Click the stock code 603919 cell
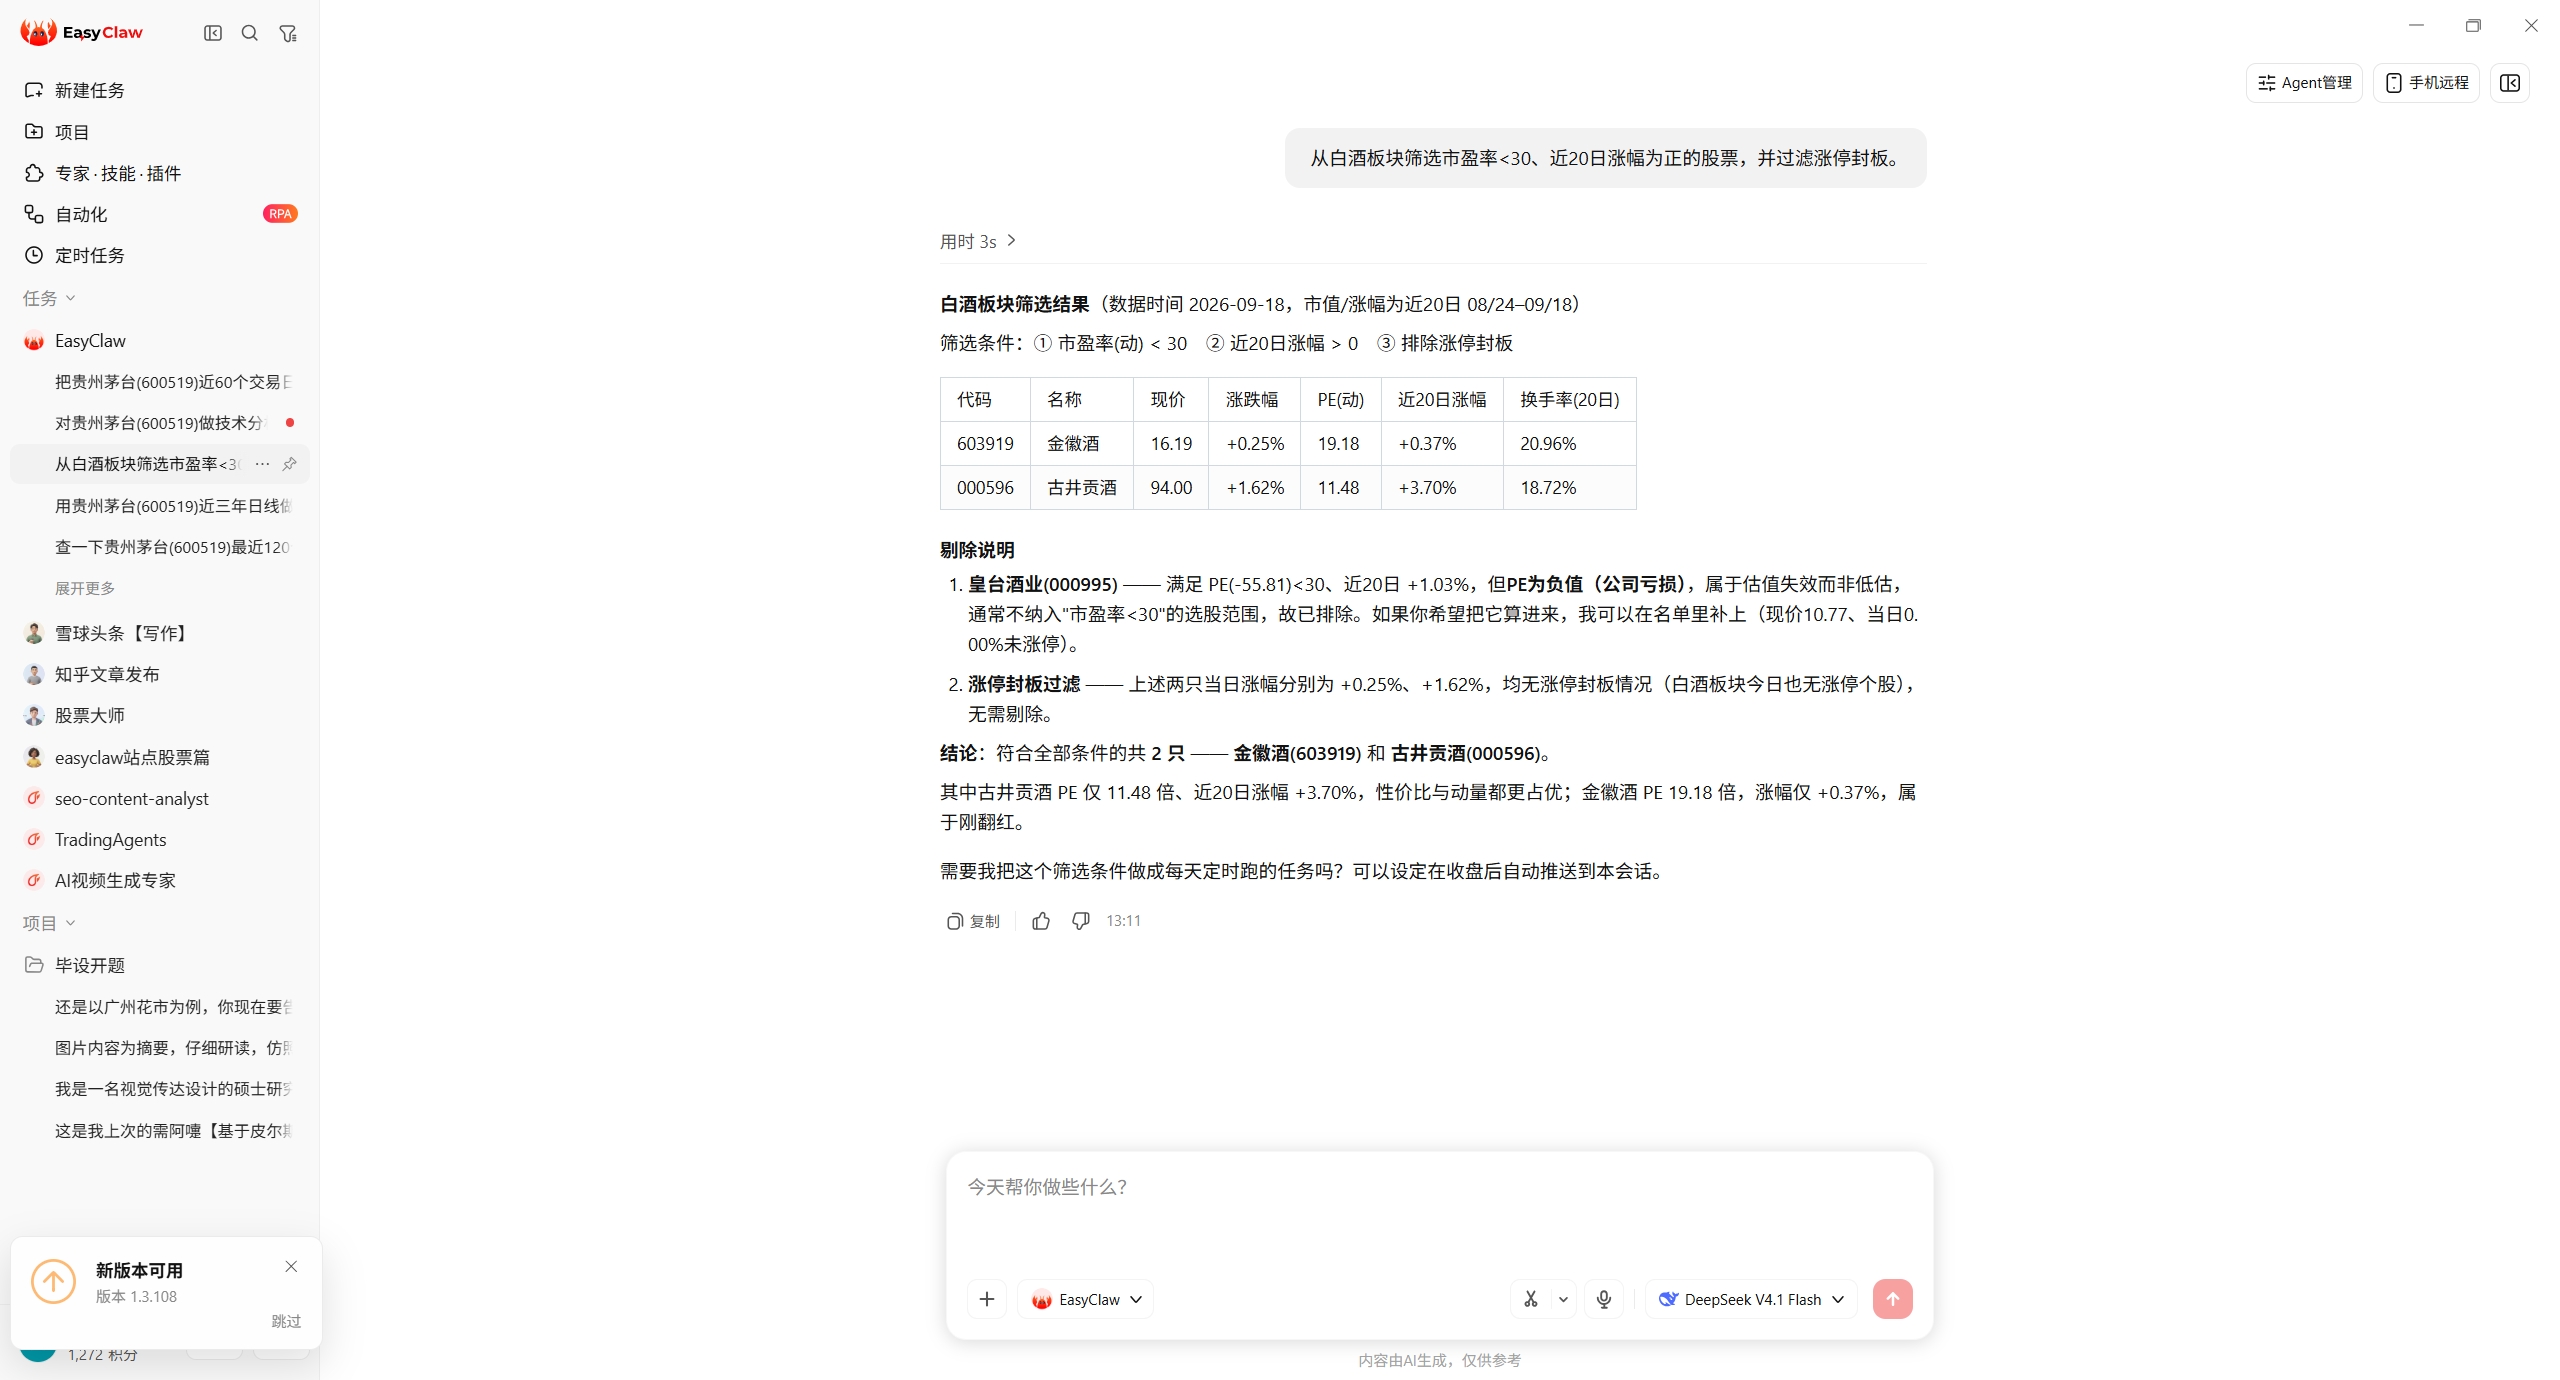The image size is (2560, 1380). [x=985, y=443]
